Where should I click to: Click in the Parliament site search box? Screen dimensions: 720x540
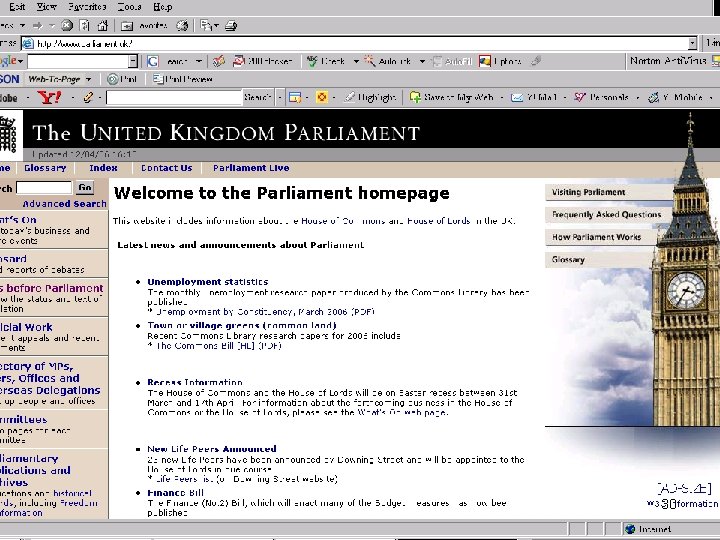44,187
